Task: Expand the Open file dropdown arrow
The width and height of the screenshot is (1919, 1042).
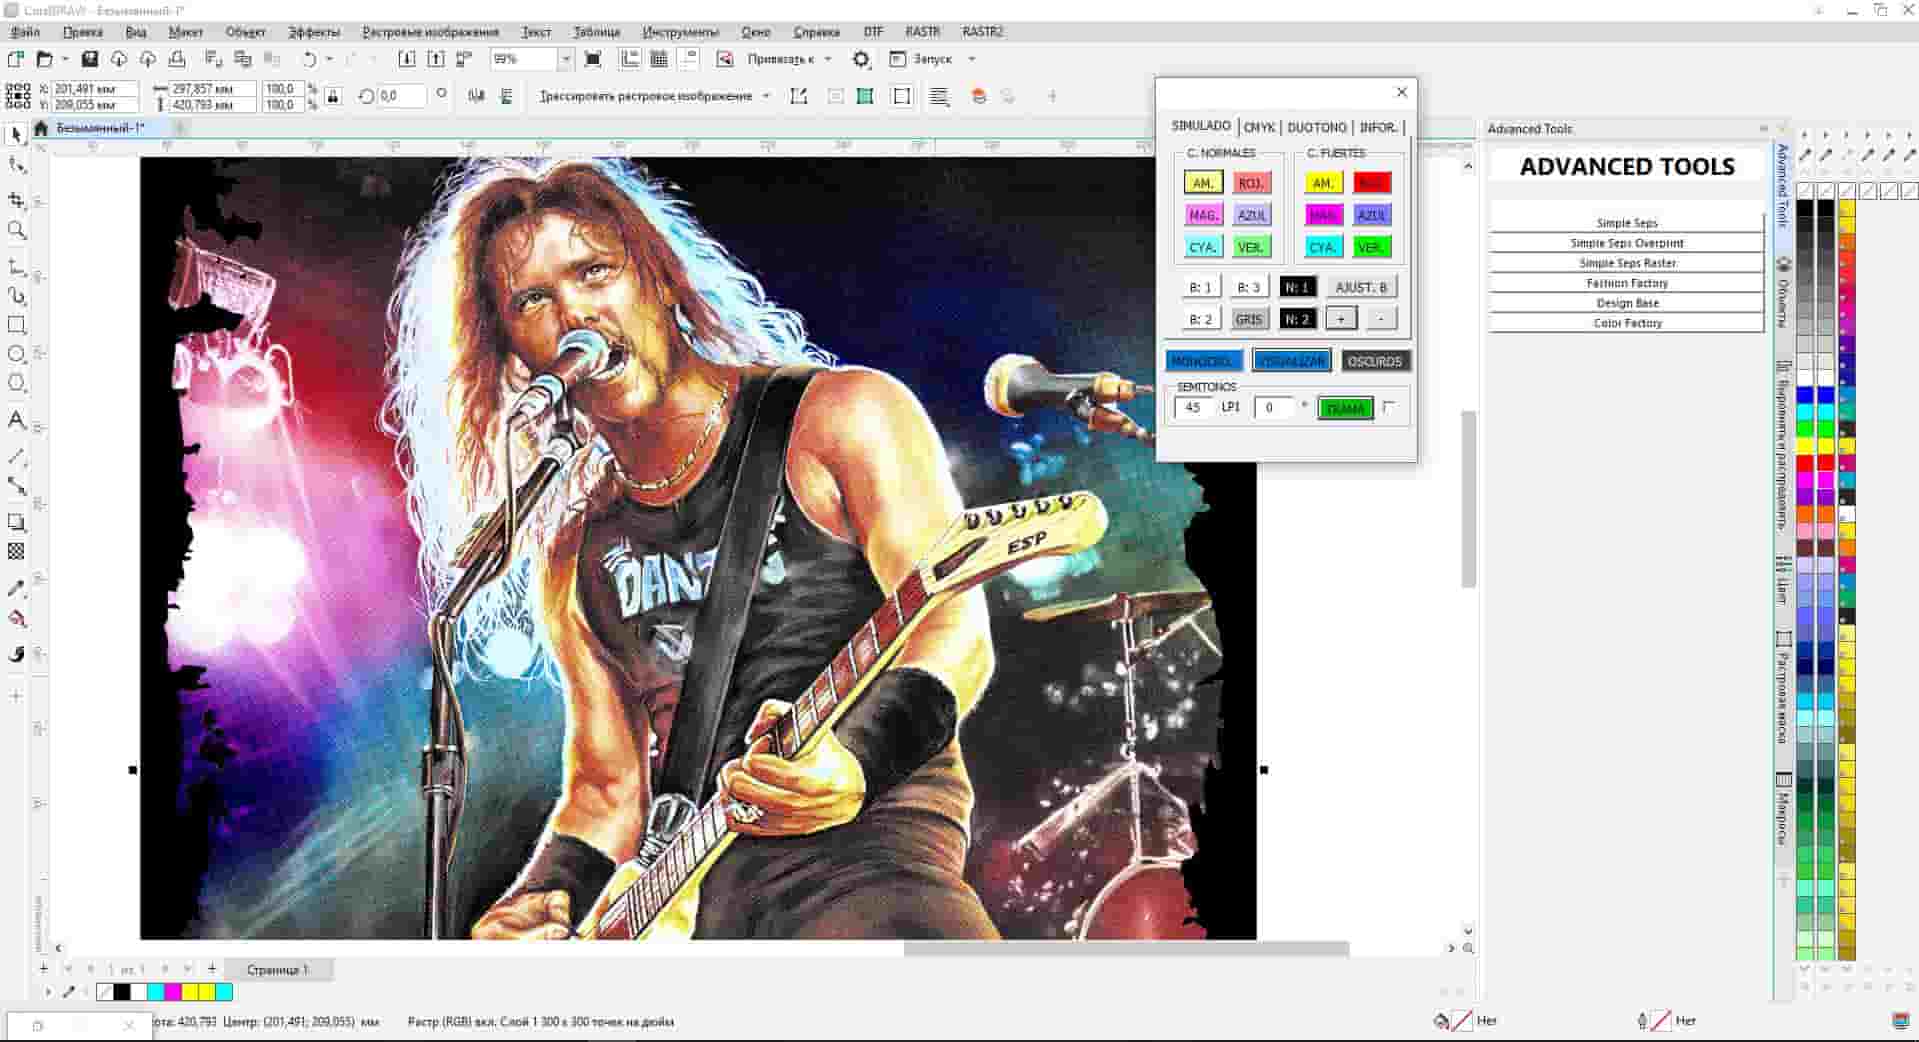Action: 65,59
